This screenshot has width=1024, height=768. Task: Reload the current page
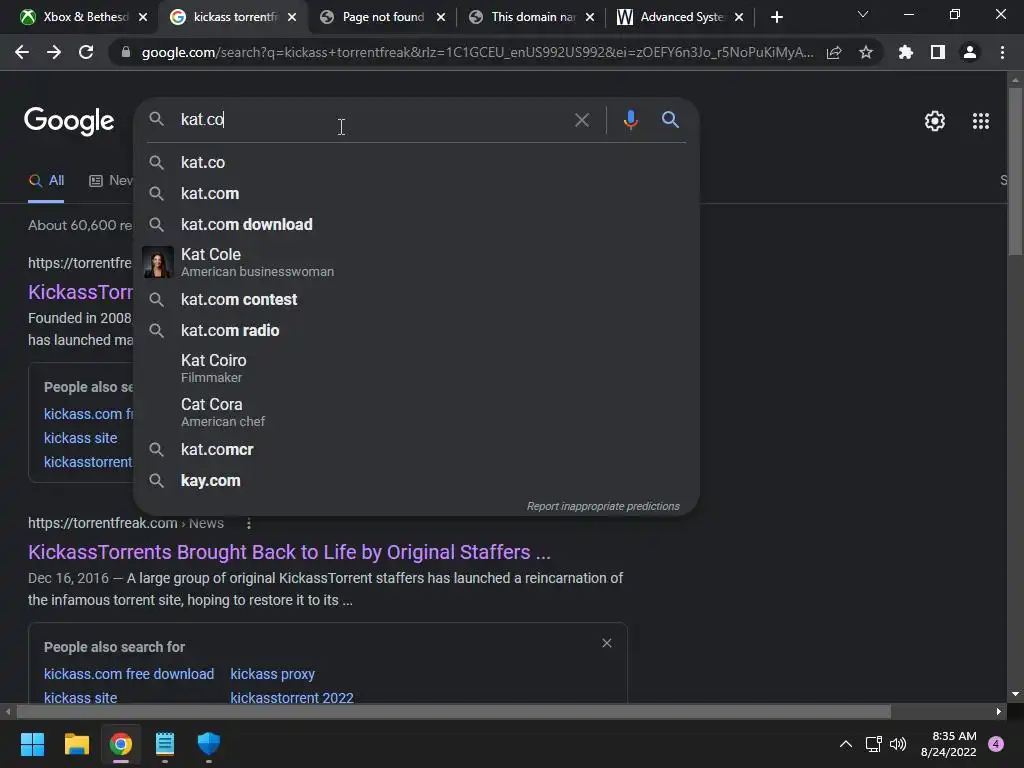coord(86,52)
